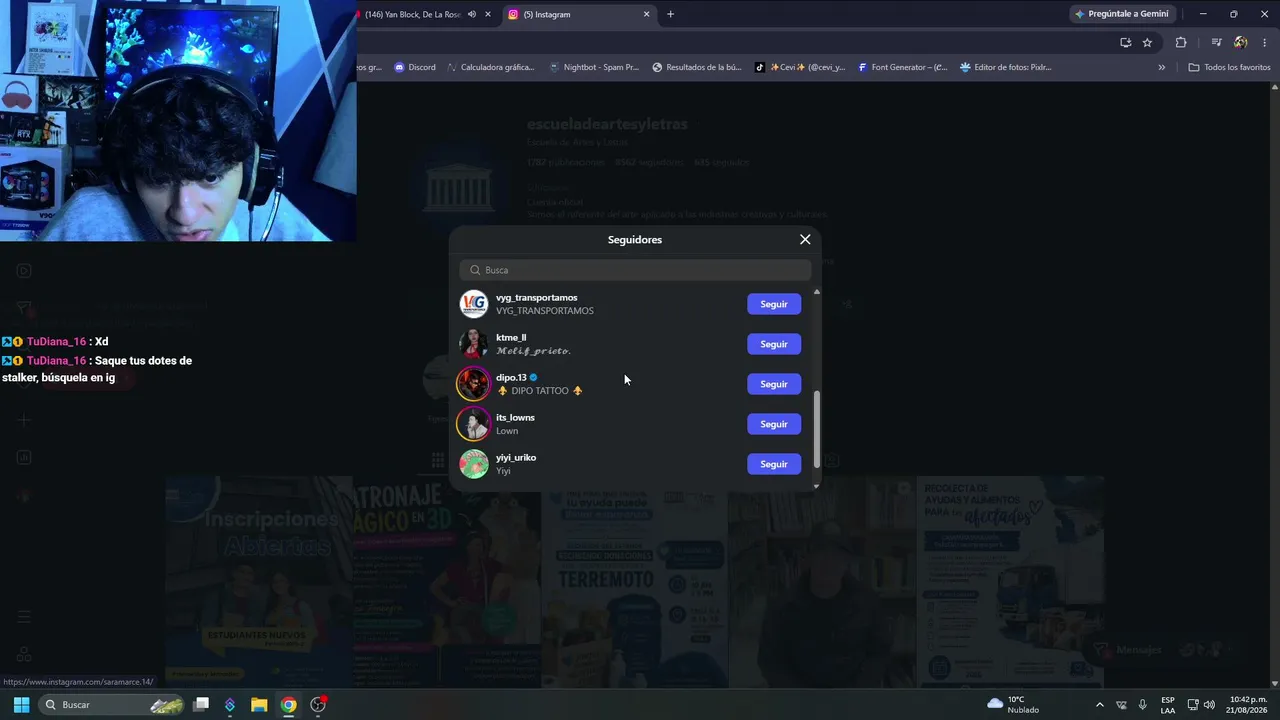This screenshot has width=1280, height=720.
Task: Click the Pregúntale a Gemini button
Action: click(x=1121, y=14)
